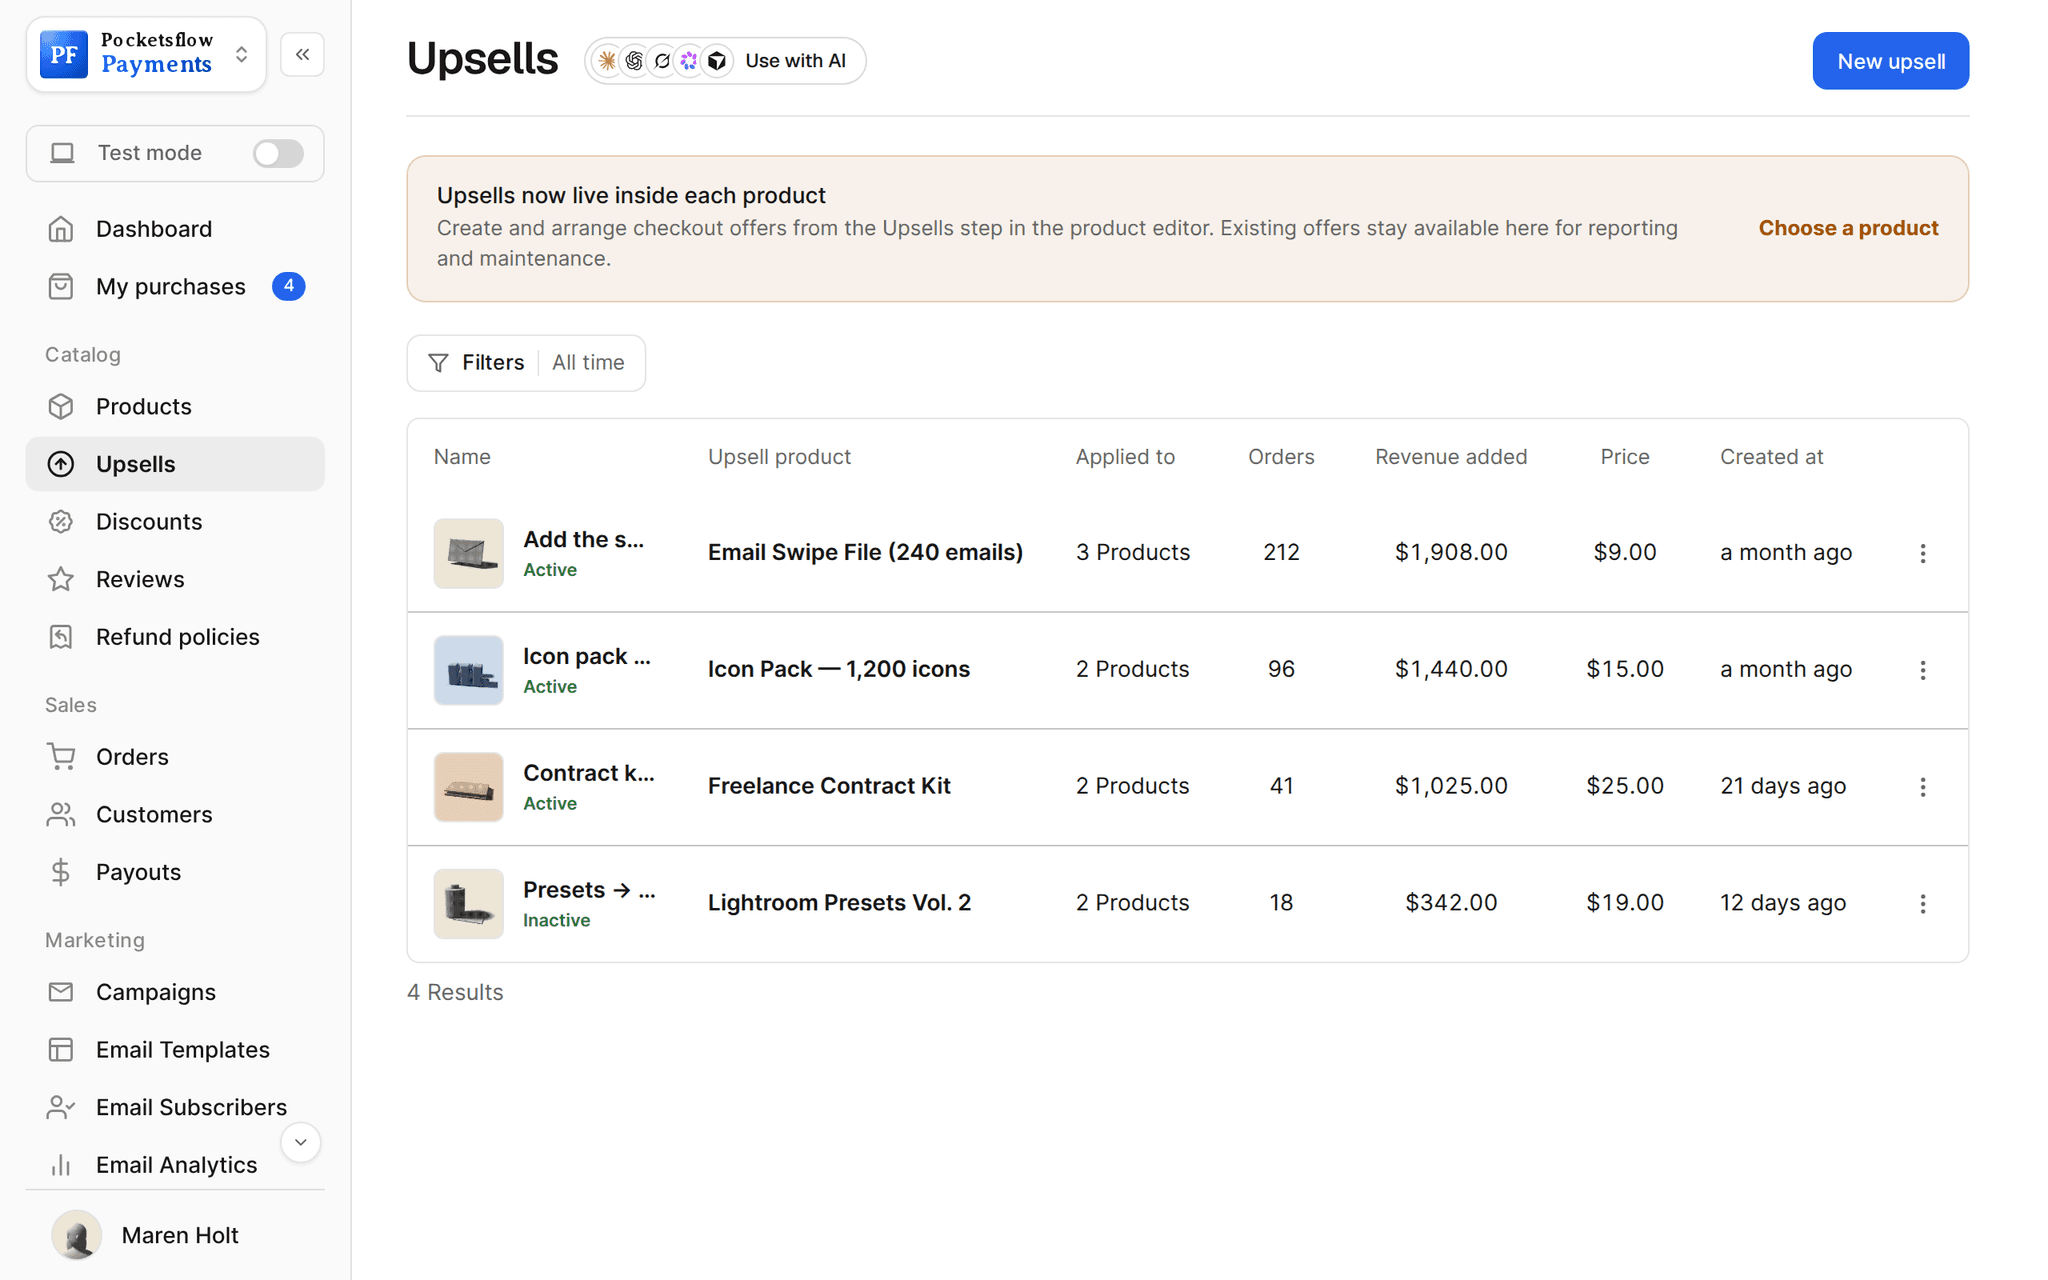Collapse the sidebar with double-chevron button

pyautogui.click(x=302, y=54)
